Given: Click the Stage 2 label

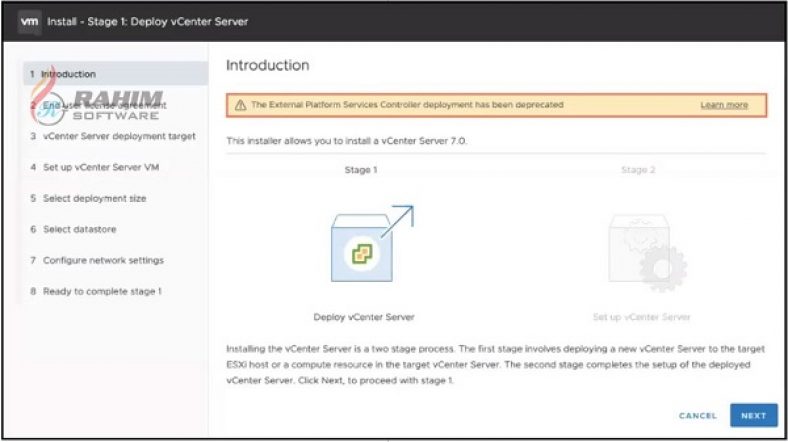Looking at the screenshot, I should pos(638,170).
